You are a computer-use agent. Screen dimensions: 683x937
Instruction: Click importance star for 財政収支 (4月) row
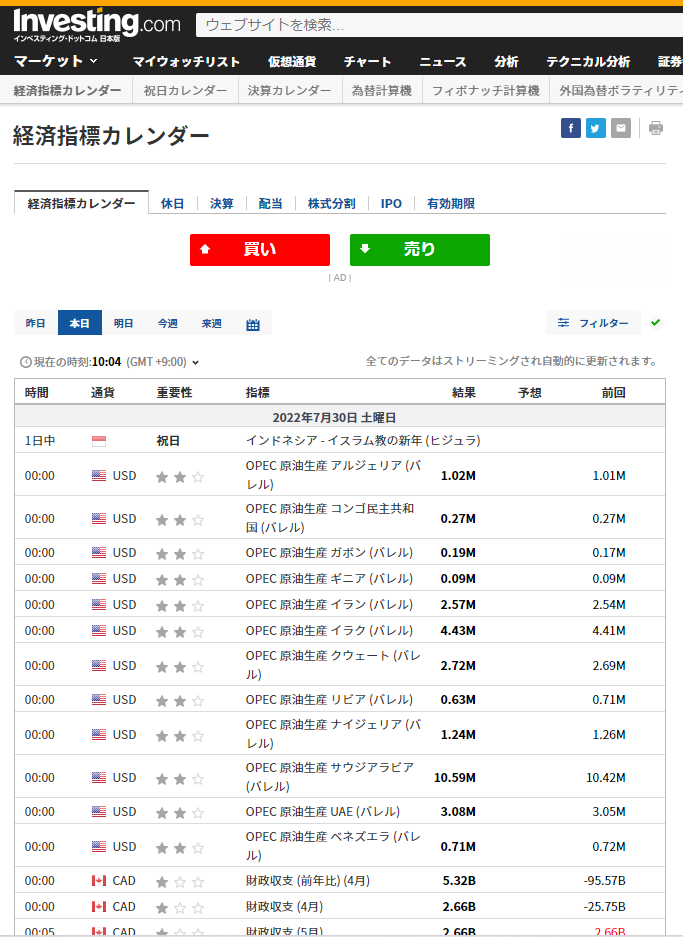tap(180, 908)
